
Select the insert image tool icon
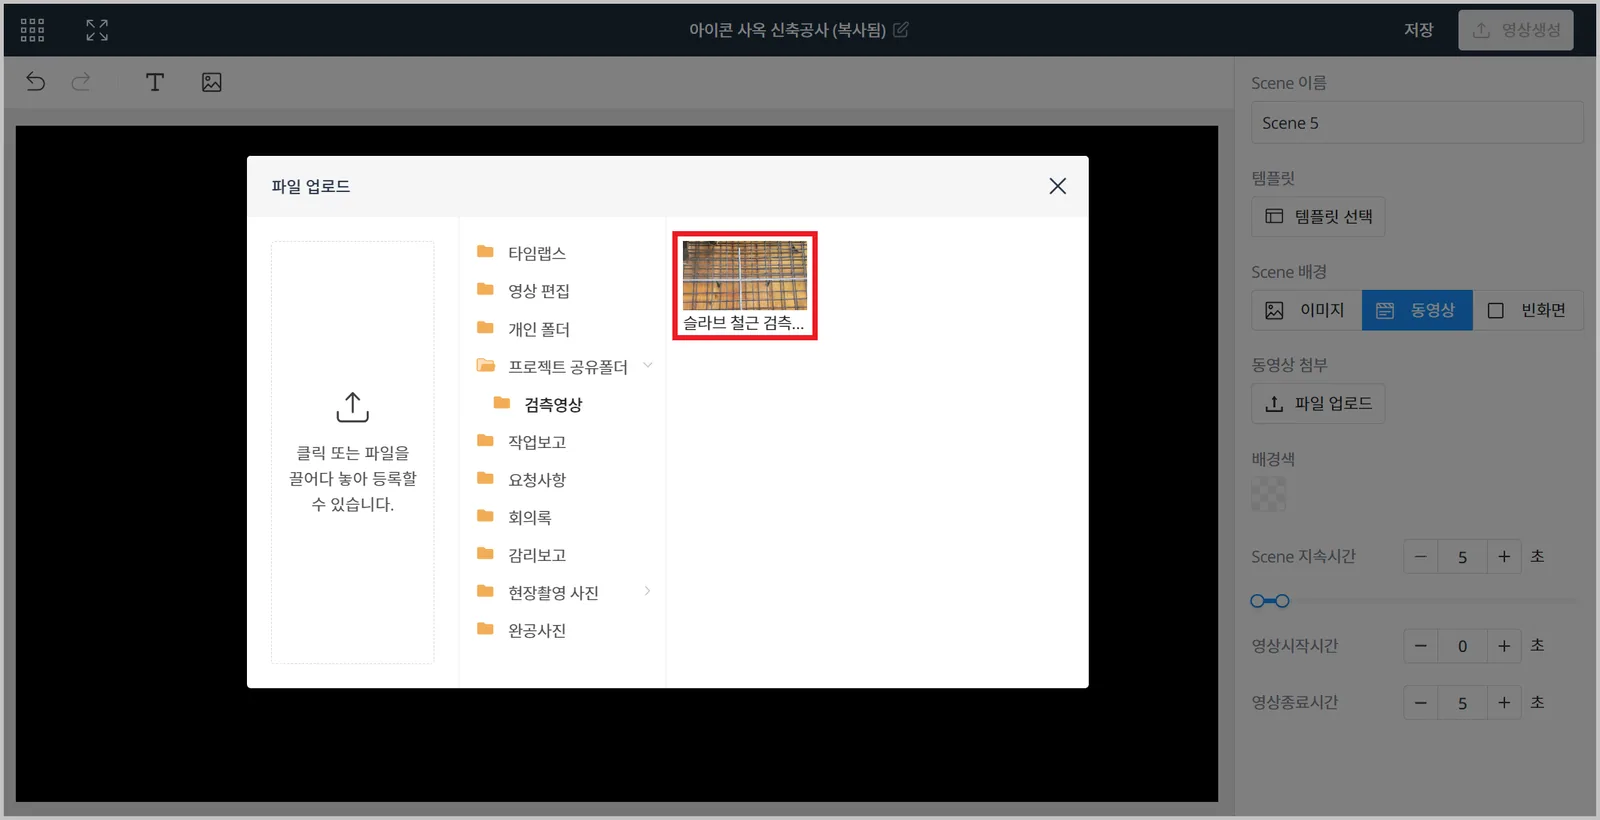212,82
